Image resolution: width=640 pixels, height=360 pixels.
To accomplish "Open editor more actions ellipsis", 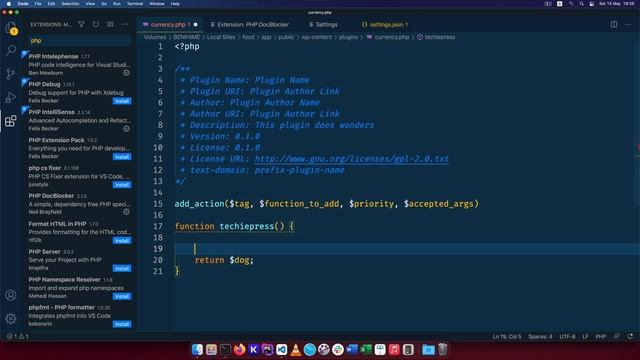I will pos(628,24).
